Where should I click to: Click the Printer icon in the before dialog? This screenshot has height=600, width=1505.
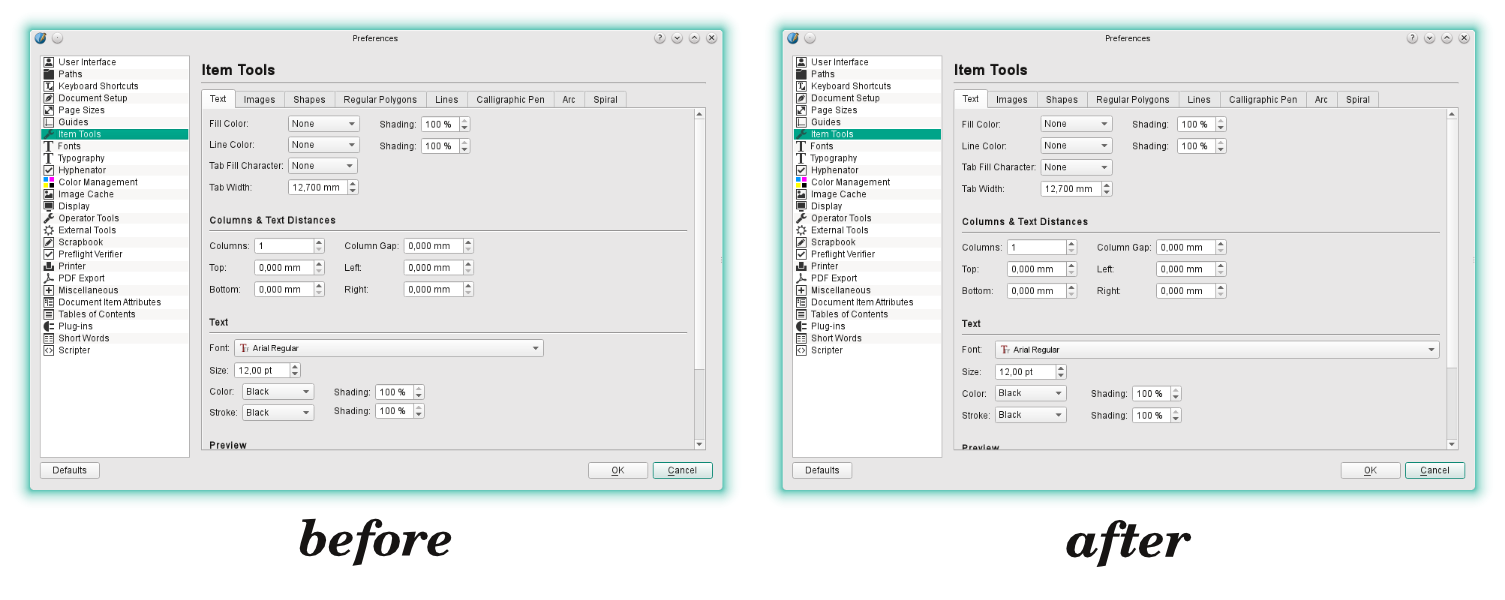(x=48, y=266)
